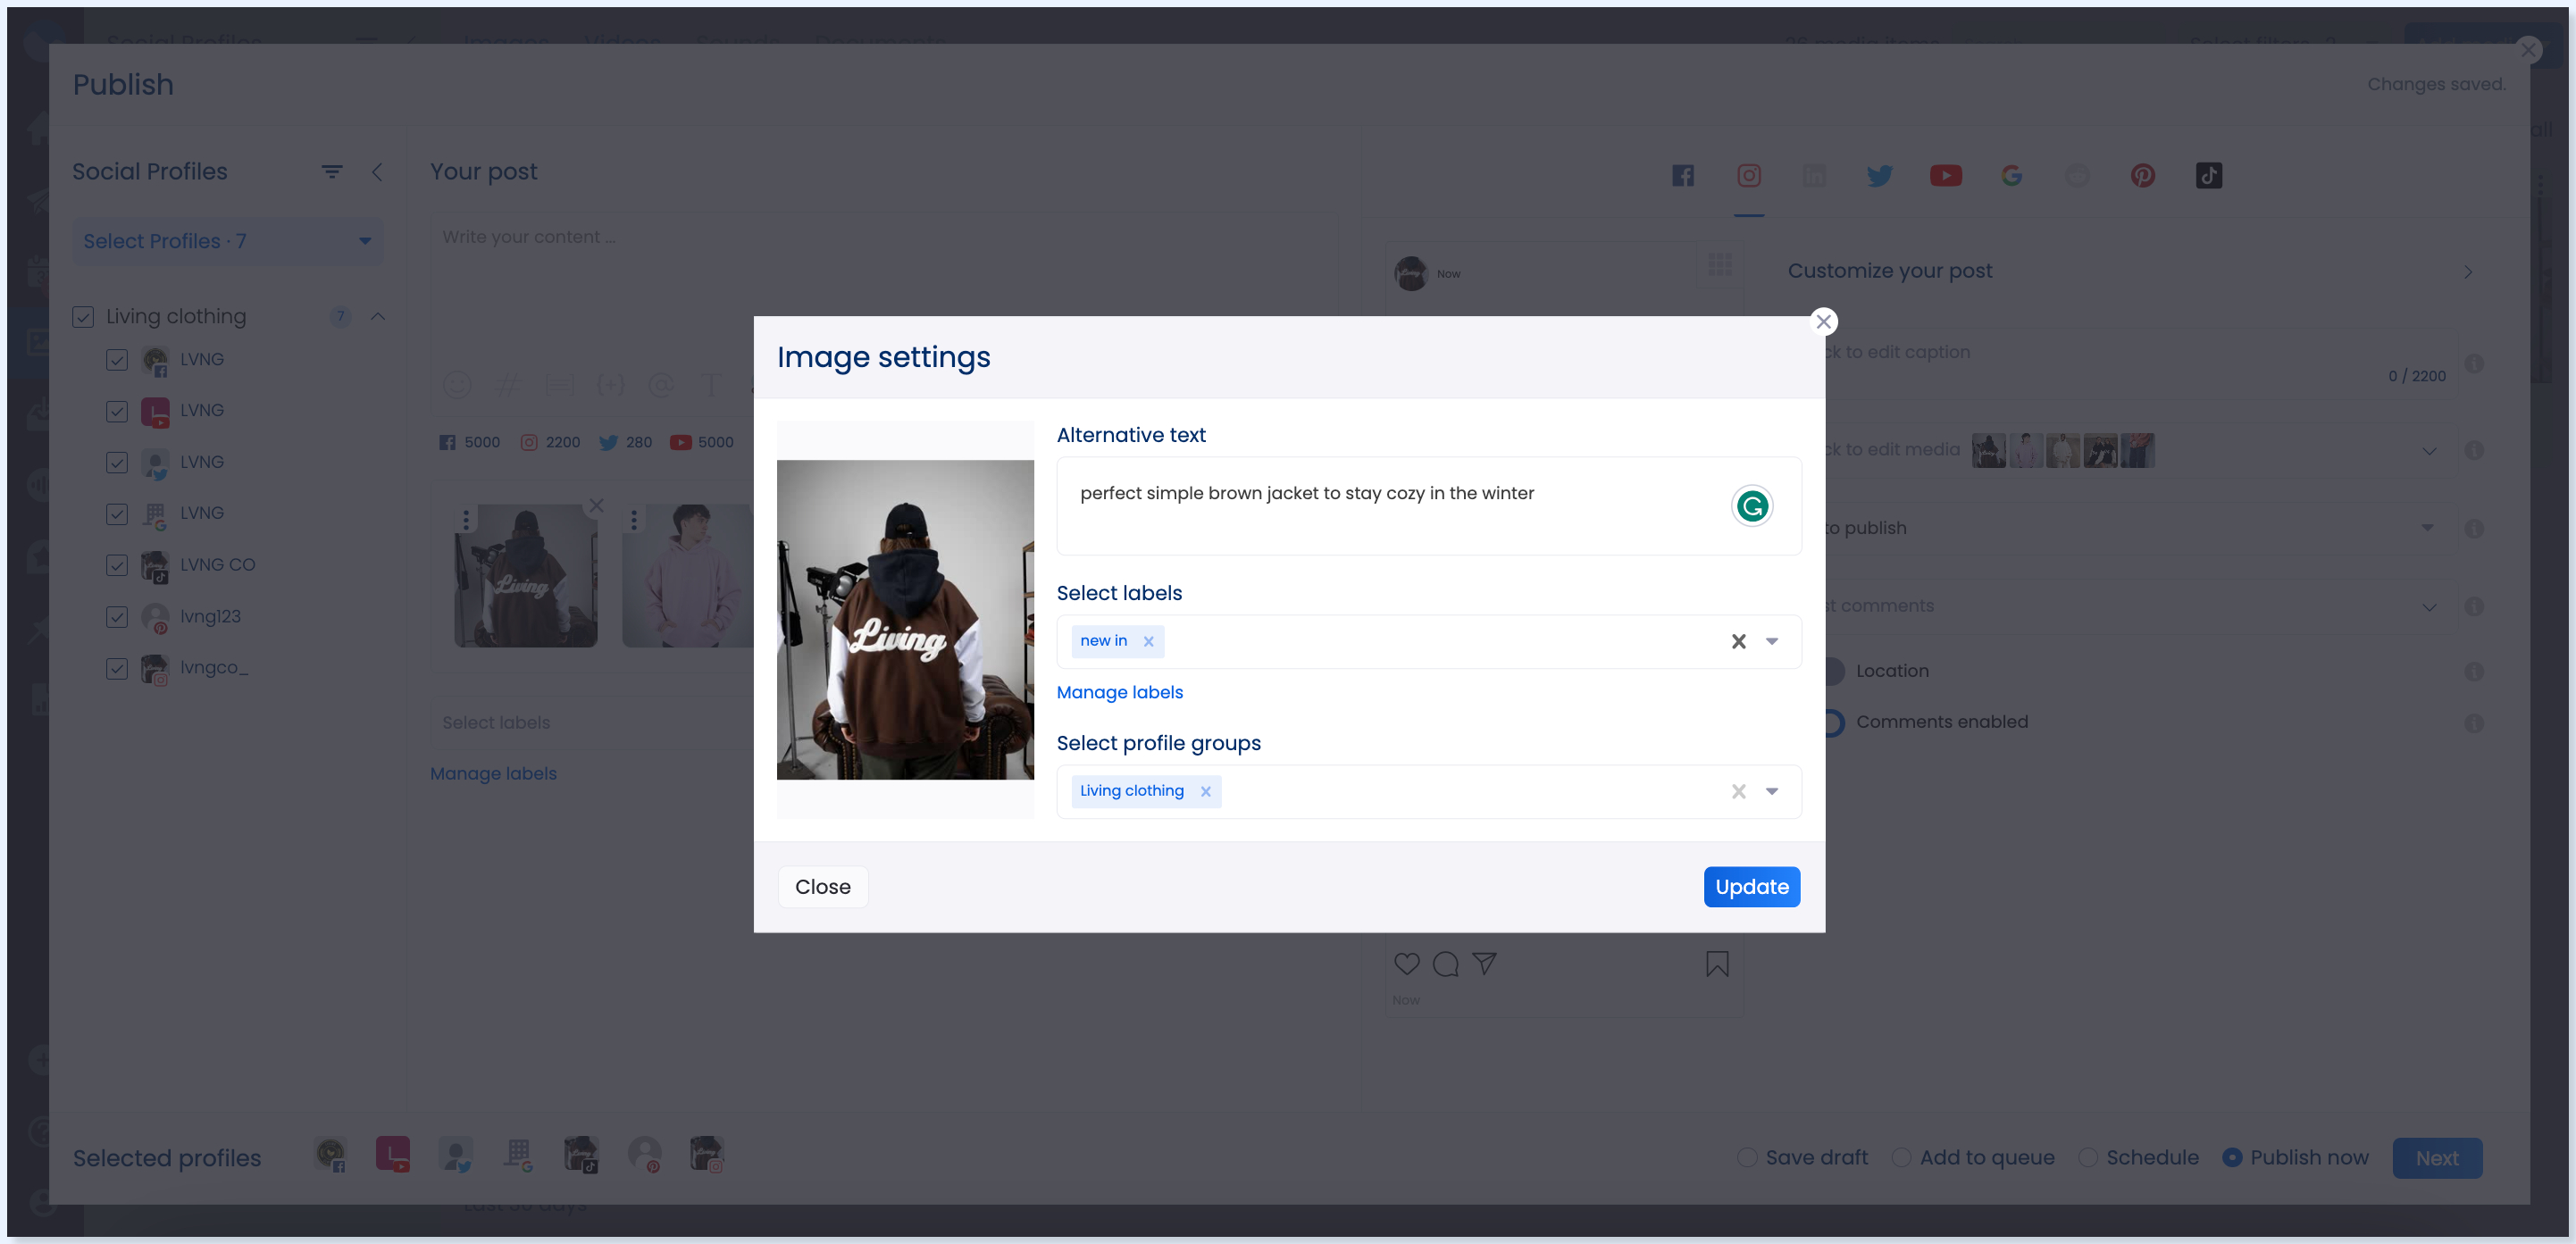Viewport: 2576px width, 1244px height.
Task: Remove the 'Living clothing' group chip
Action: point(1206,792)
